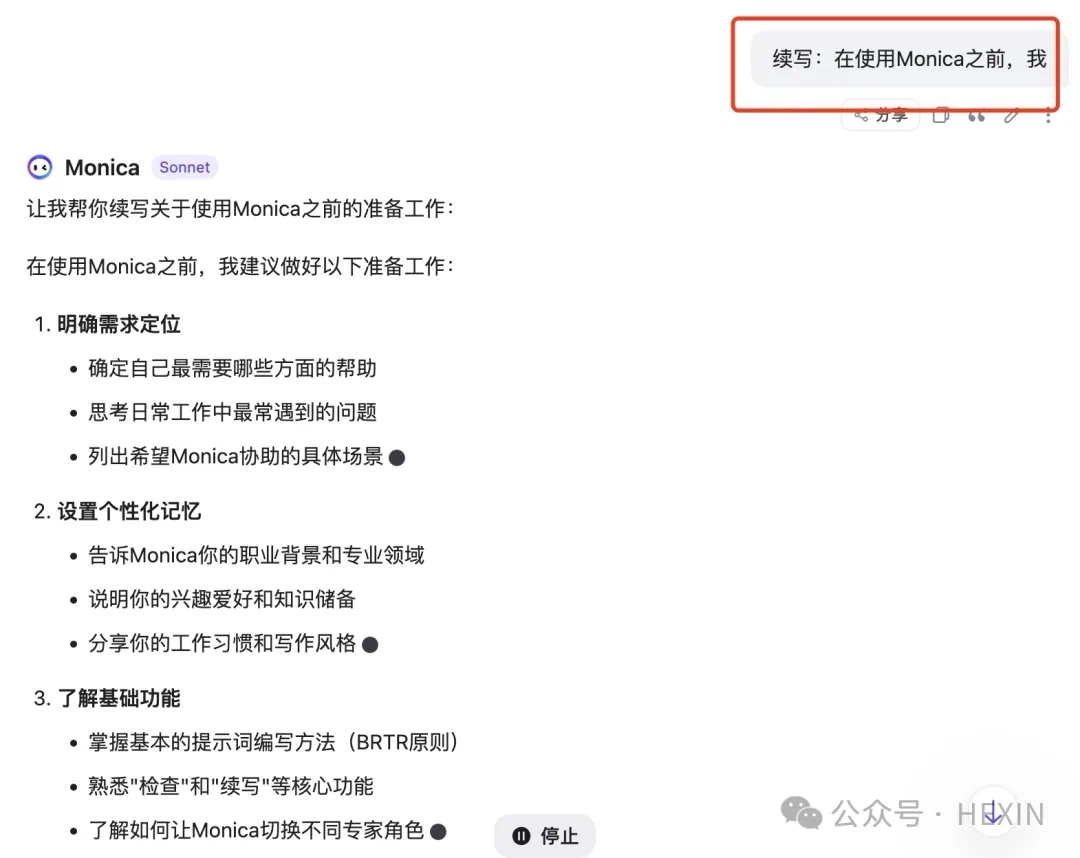Click the 公众号 watermark text
The image size is (1080, 858).
click(877, 814)
